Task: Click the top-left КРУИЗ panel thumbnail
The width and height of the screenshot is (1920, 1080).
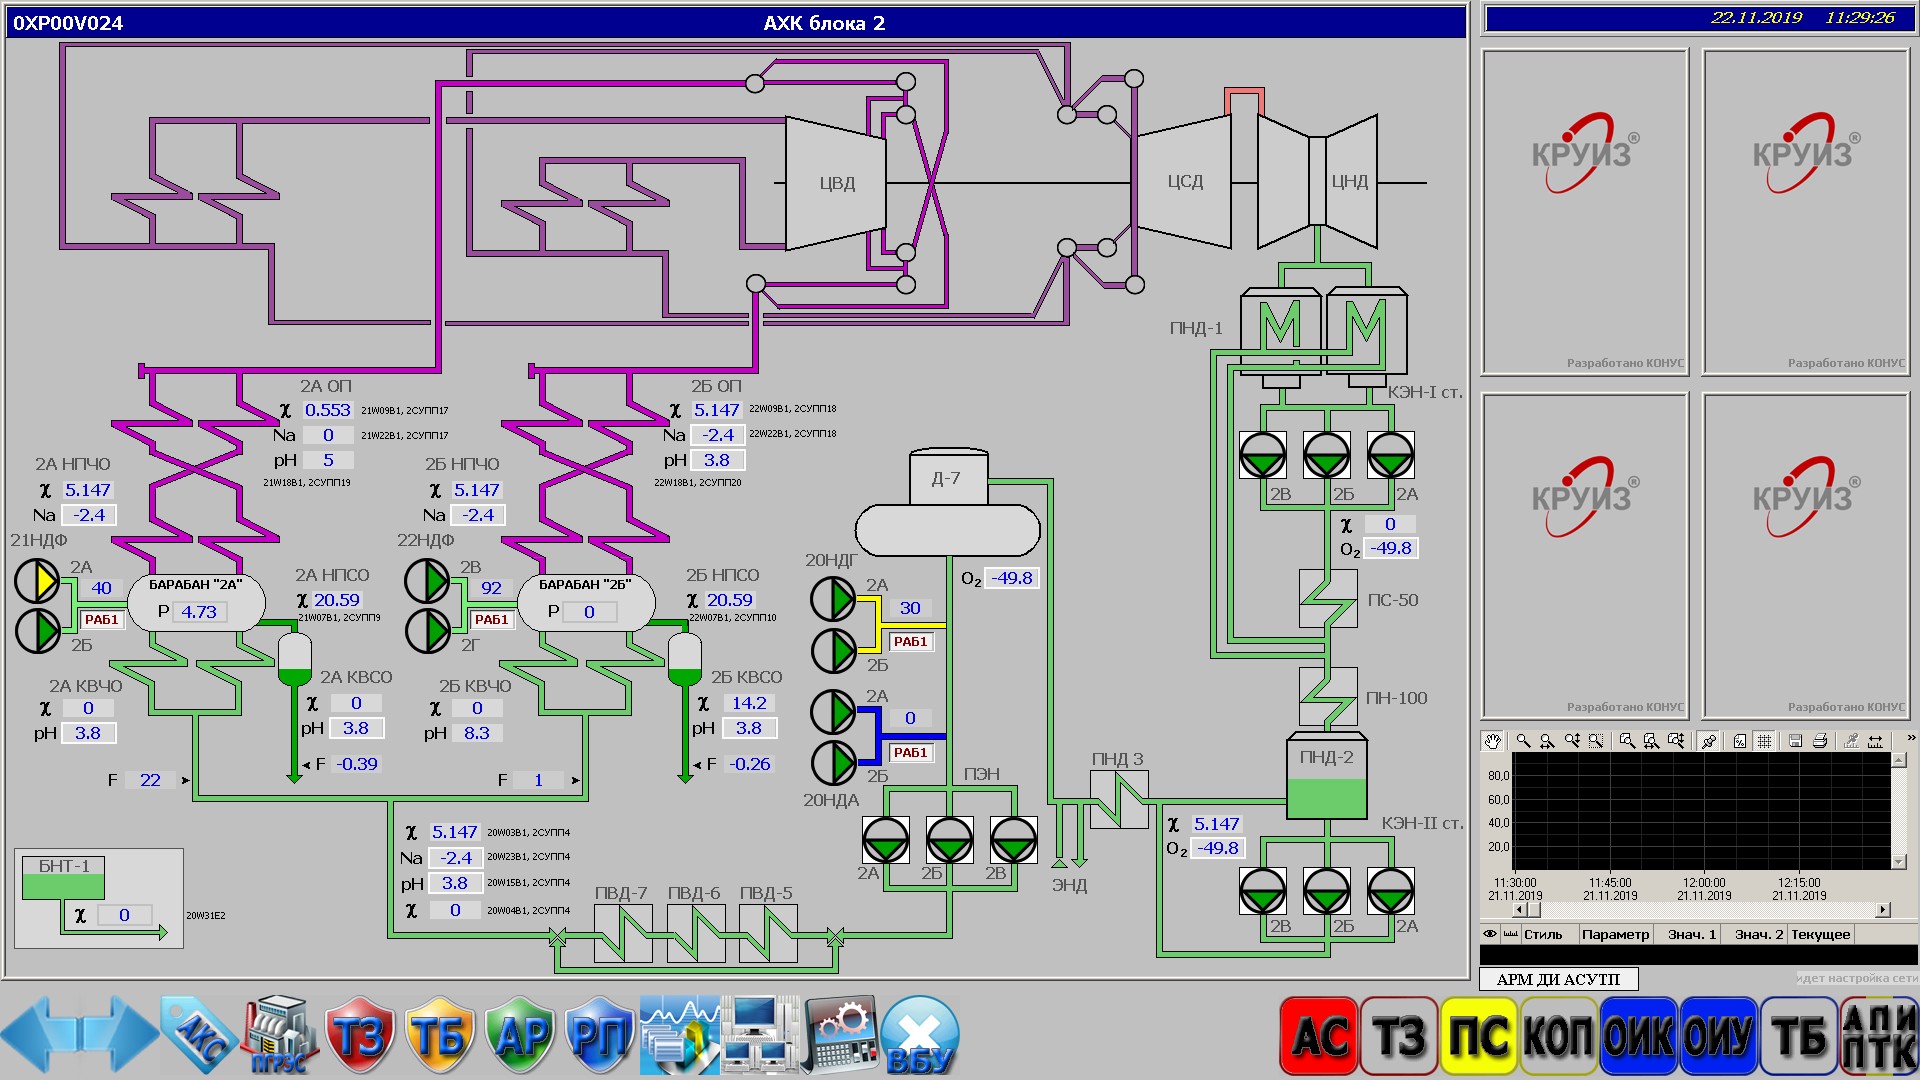Action: pos(1585,212)
